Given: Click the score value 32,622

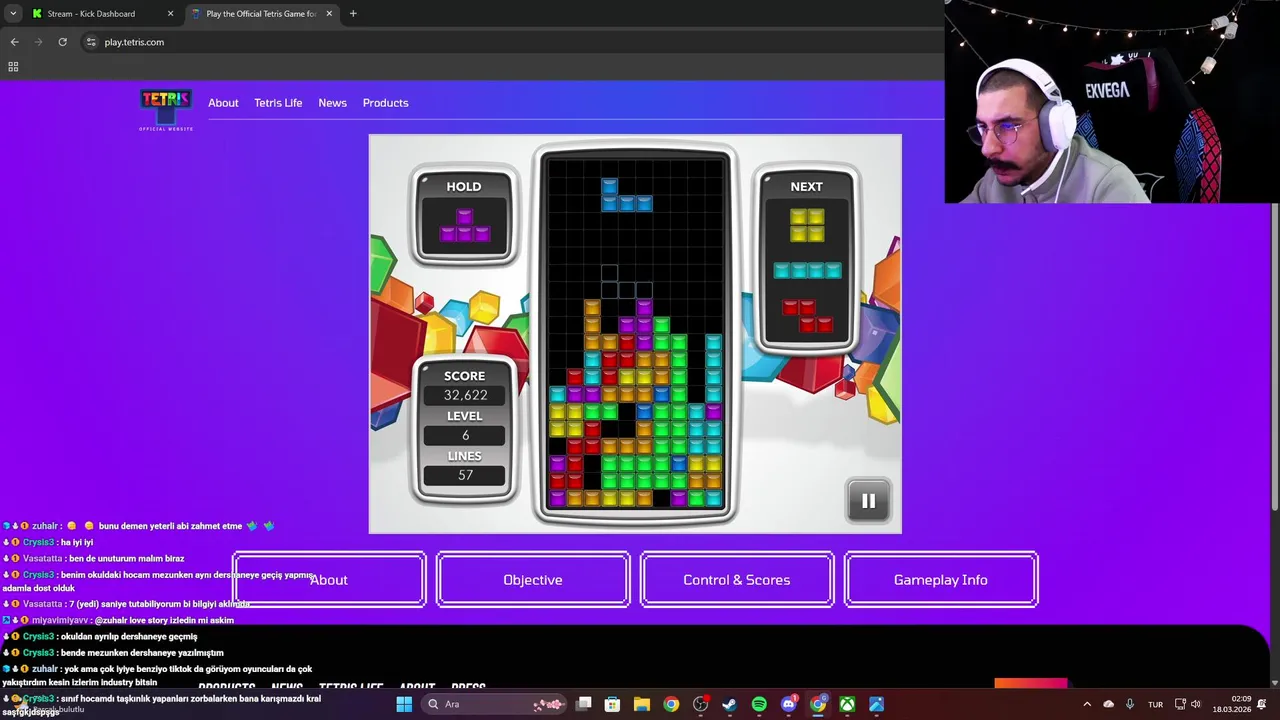Looking at the screenshot, I should (x=465, y=395).
